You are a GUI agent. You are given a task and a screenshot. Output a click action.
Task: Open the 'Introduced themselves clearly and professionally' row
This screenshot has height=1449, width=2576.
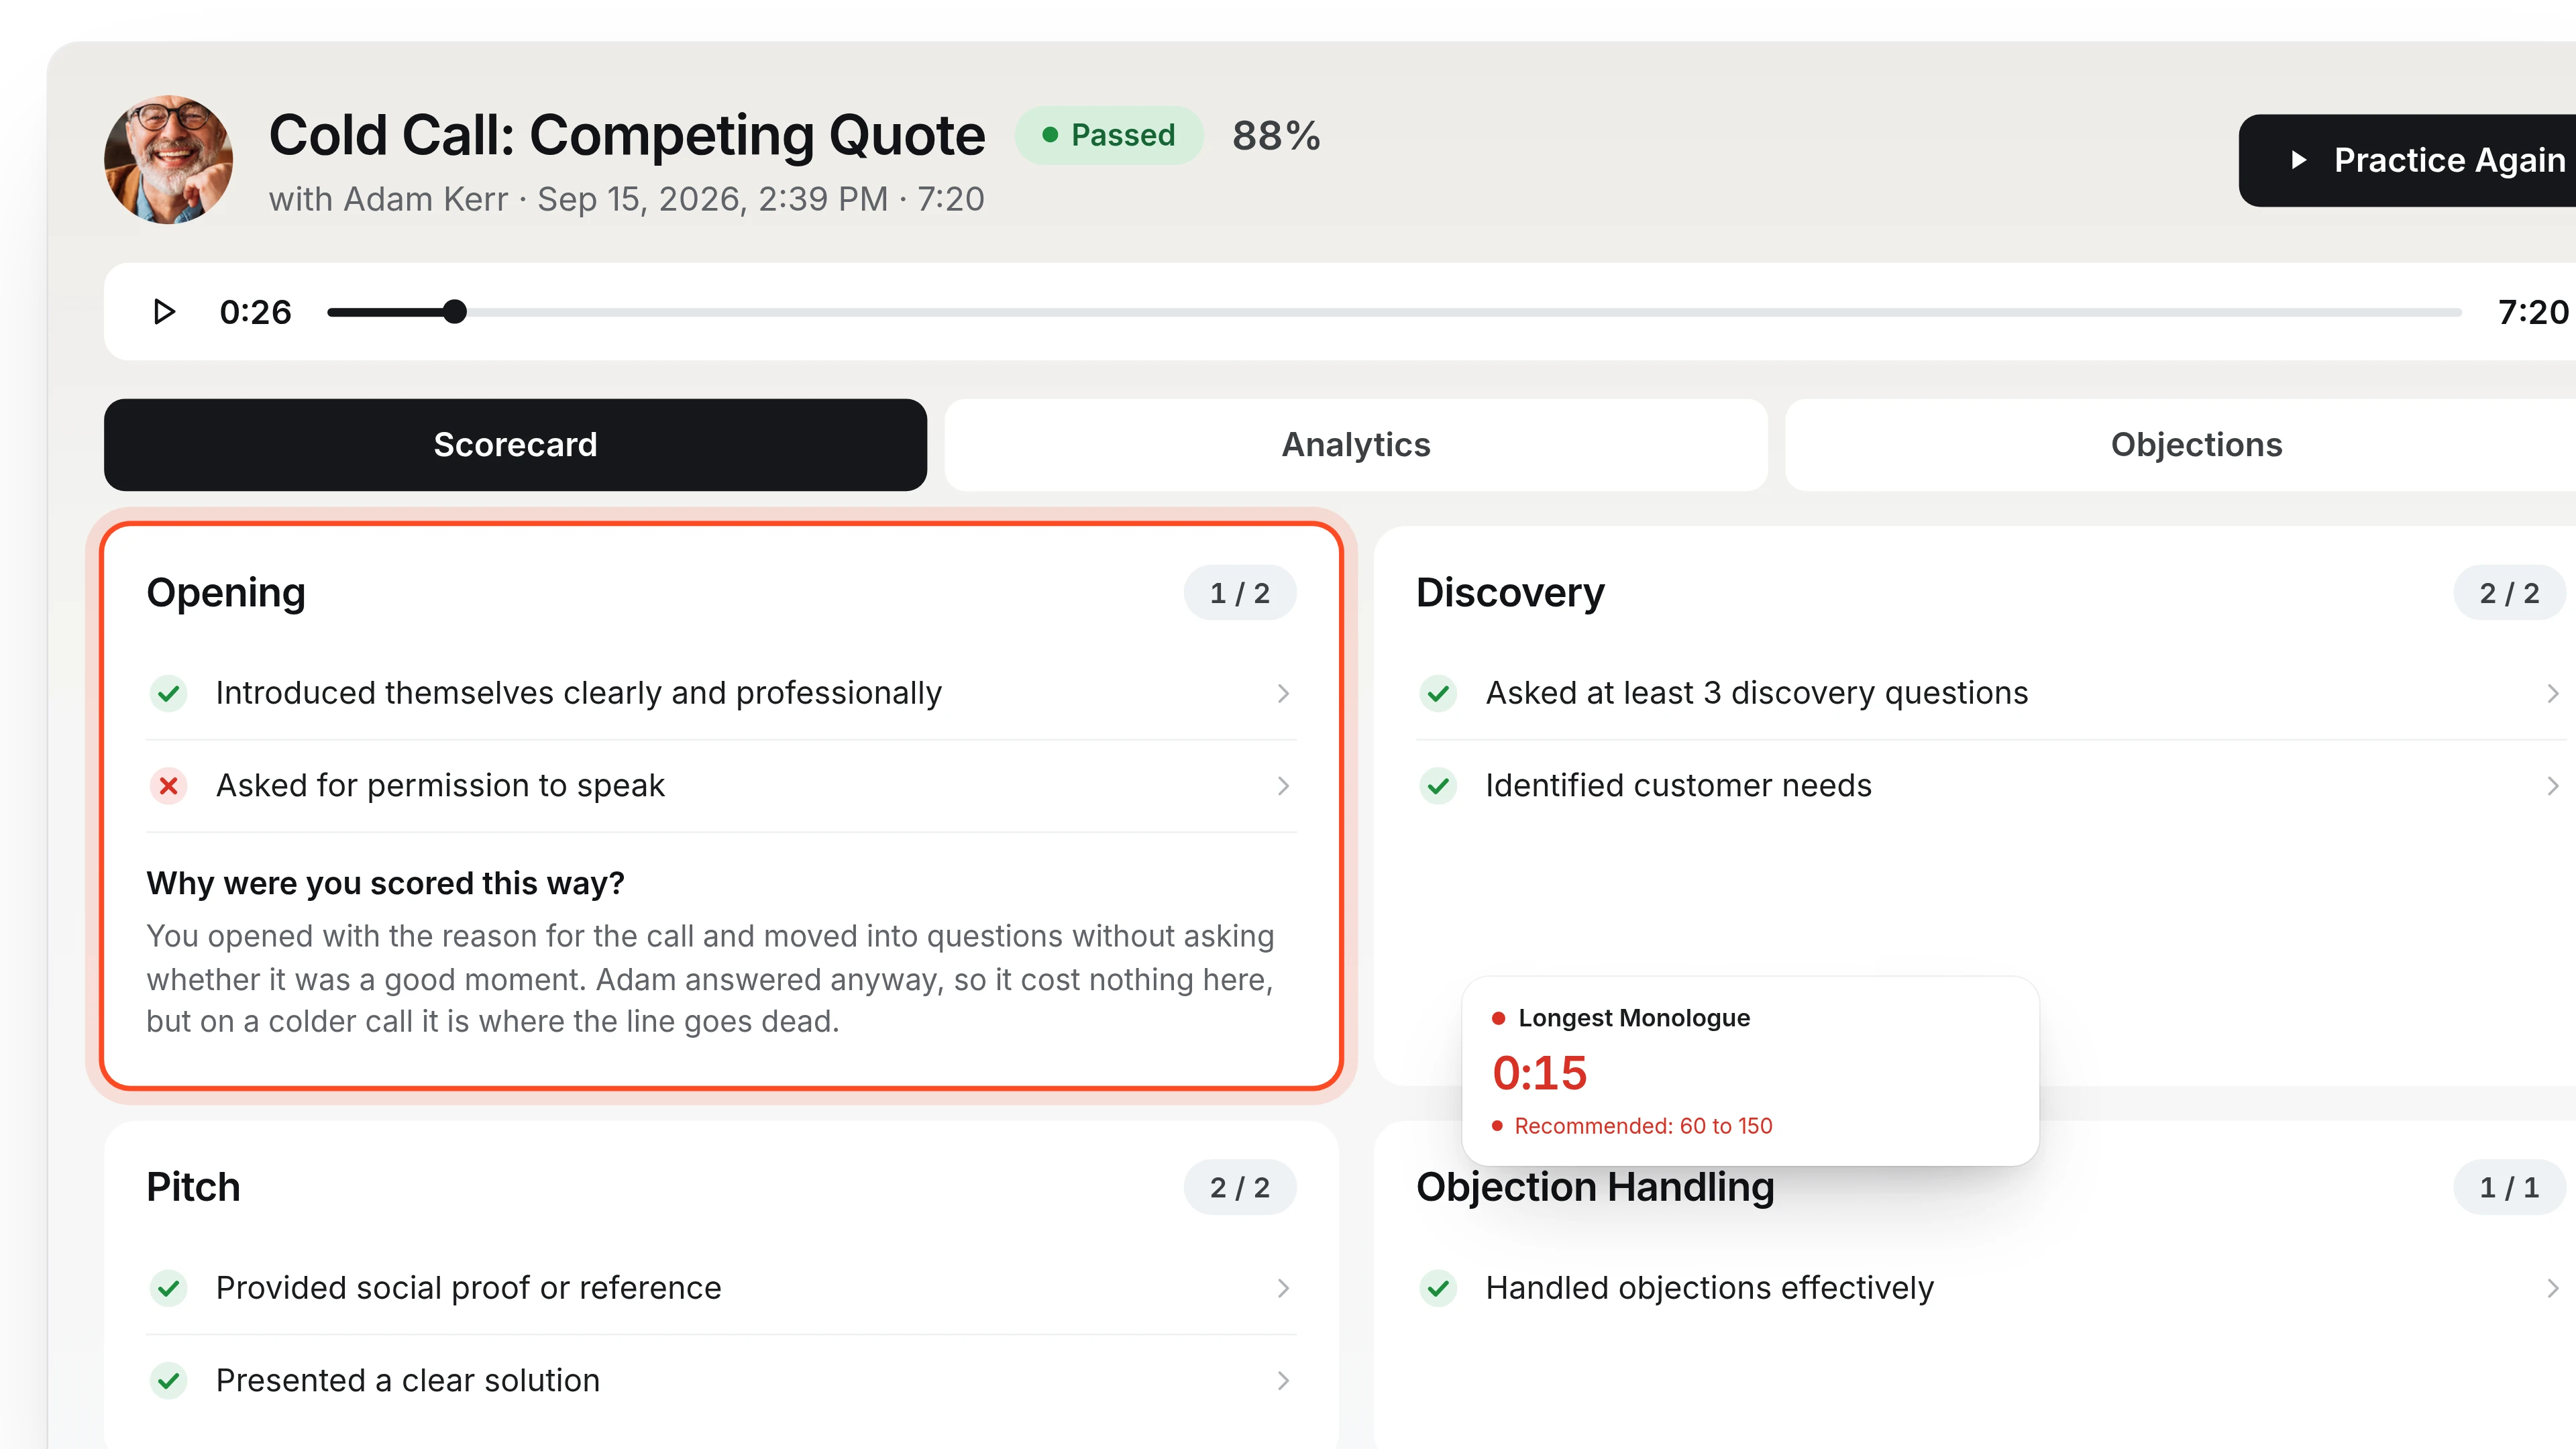[x=721, y=693]
